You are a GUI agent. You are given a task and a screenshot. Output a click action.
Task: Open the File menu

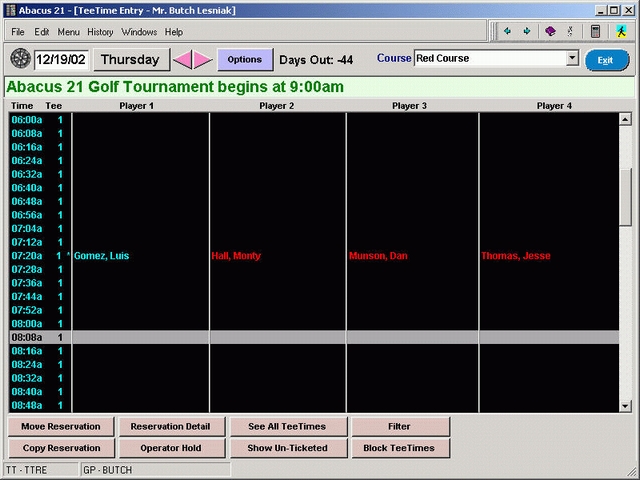click(18, 32)
